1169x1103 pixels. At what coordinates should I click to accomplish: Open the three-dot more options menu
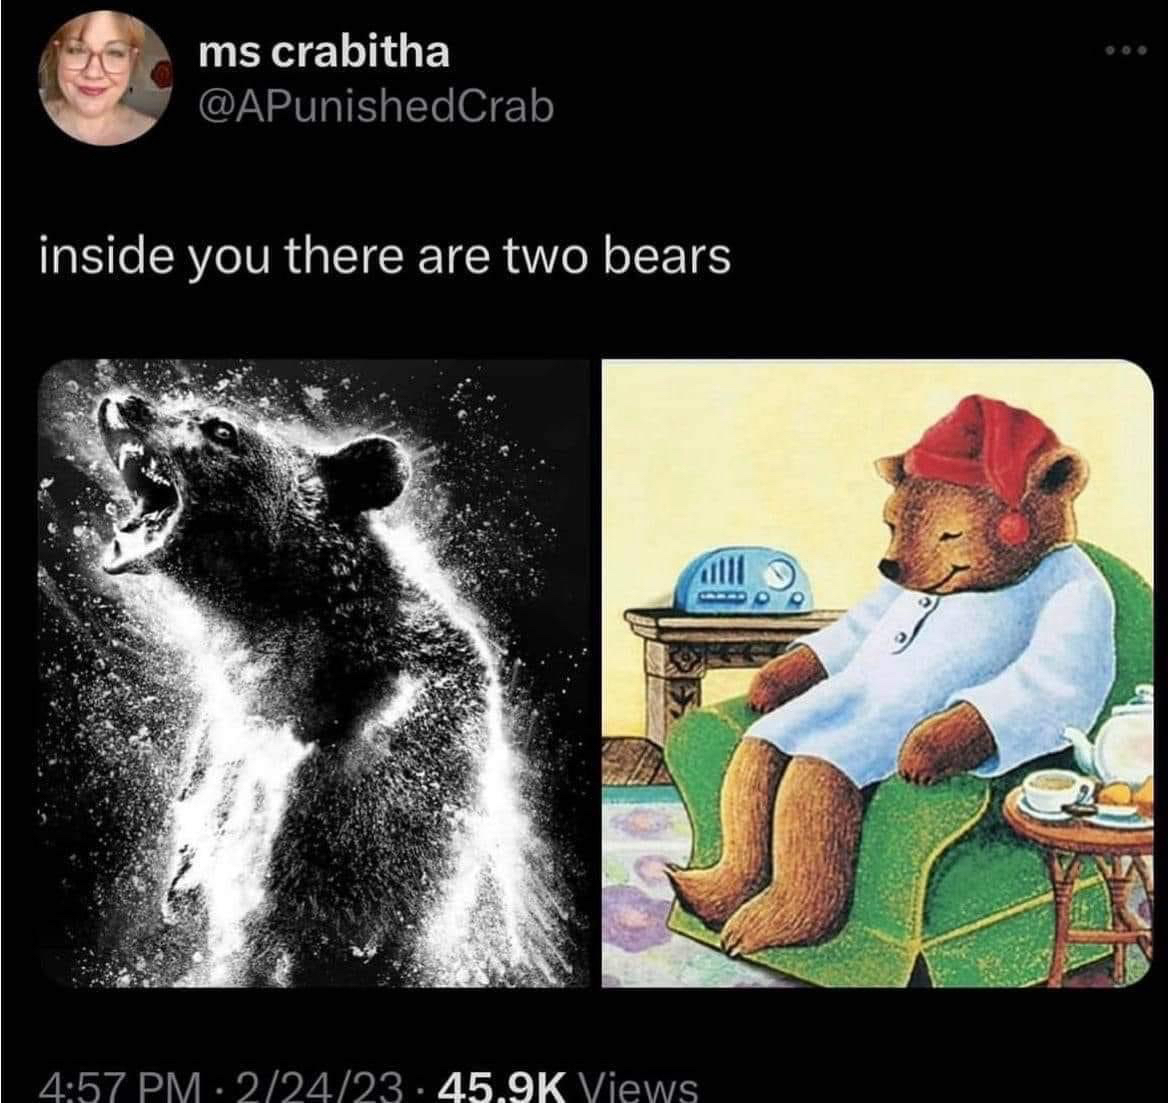coord(1125,51)
